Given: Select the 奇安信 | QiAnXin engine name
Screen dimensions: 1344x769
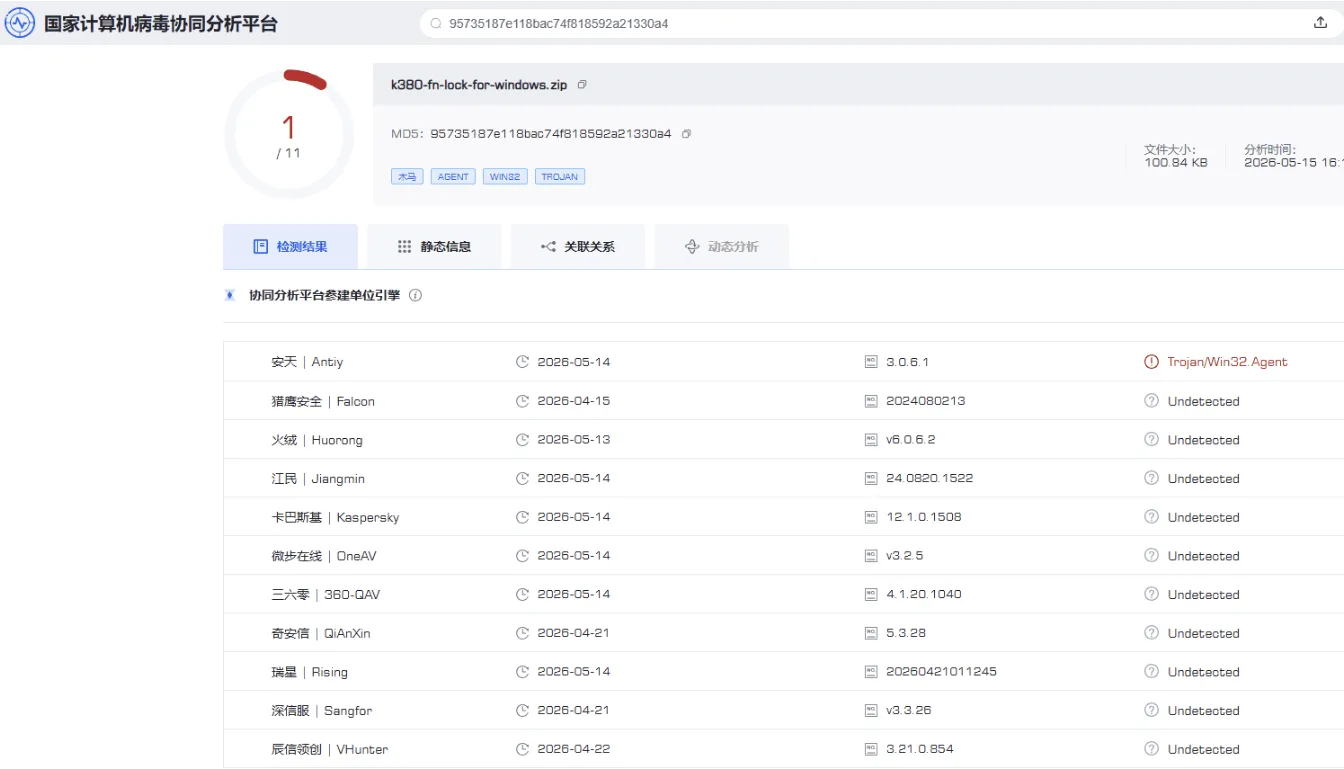Looking at the screenshot, I should [321, 633].
